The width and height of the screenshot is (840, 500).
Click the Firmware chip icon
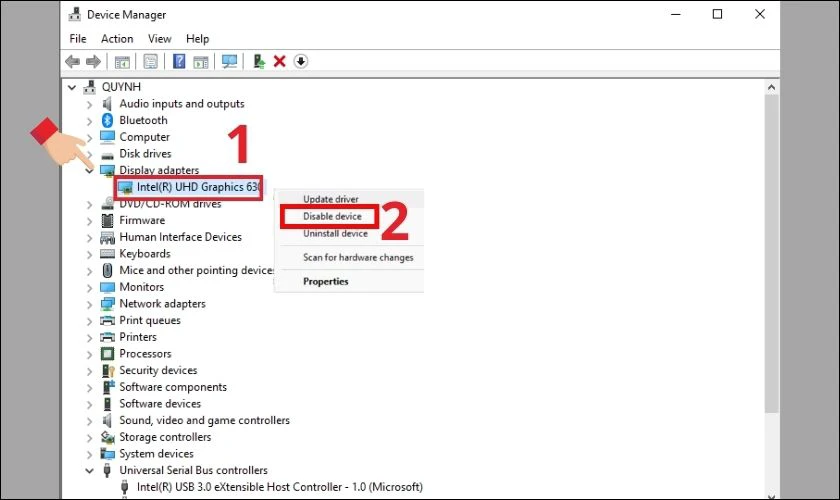(x=107, y=220)
